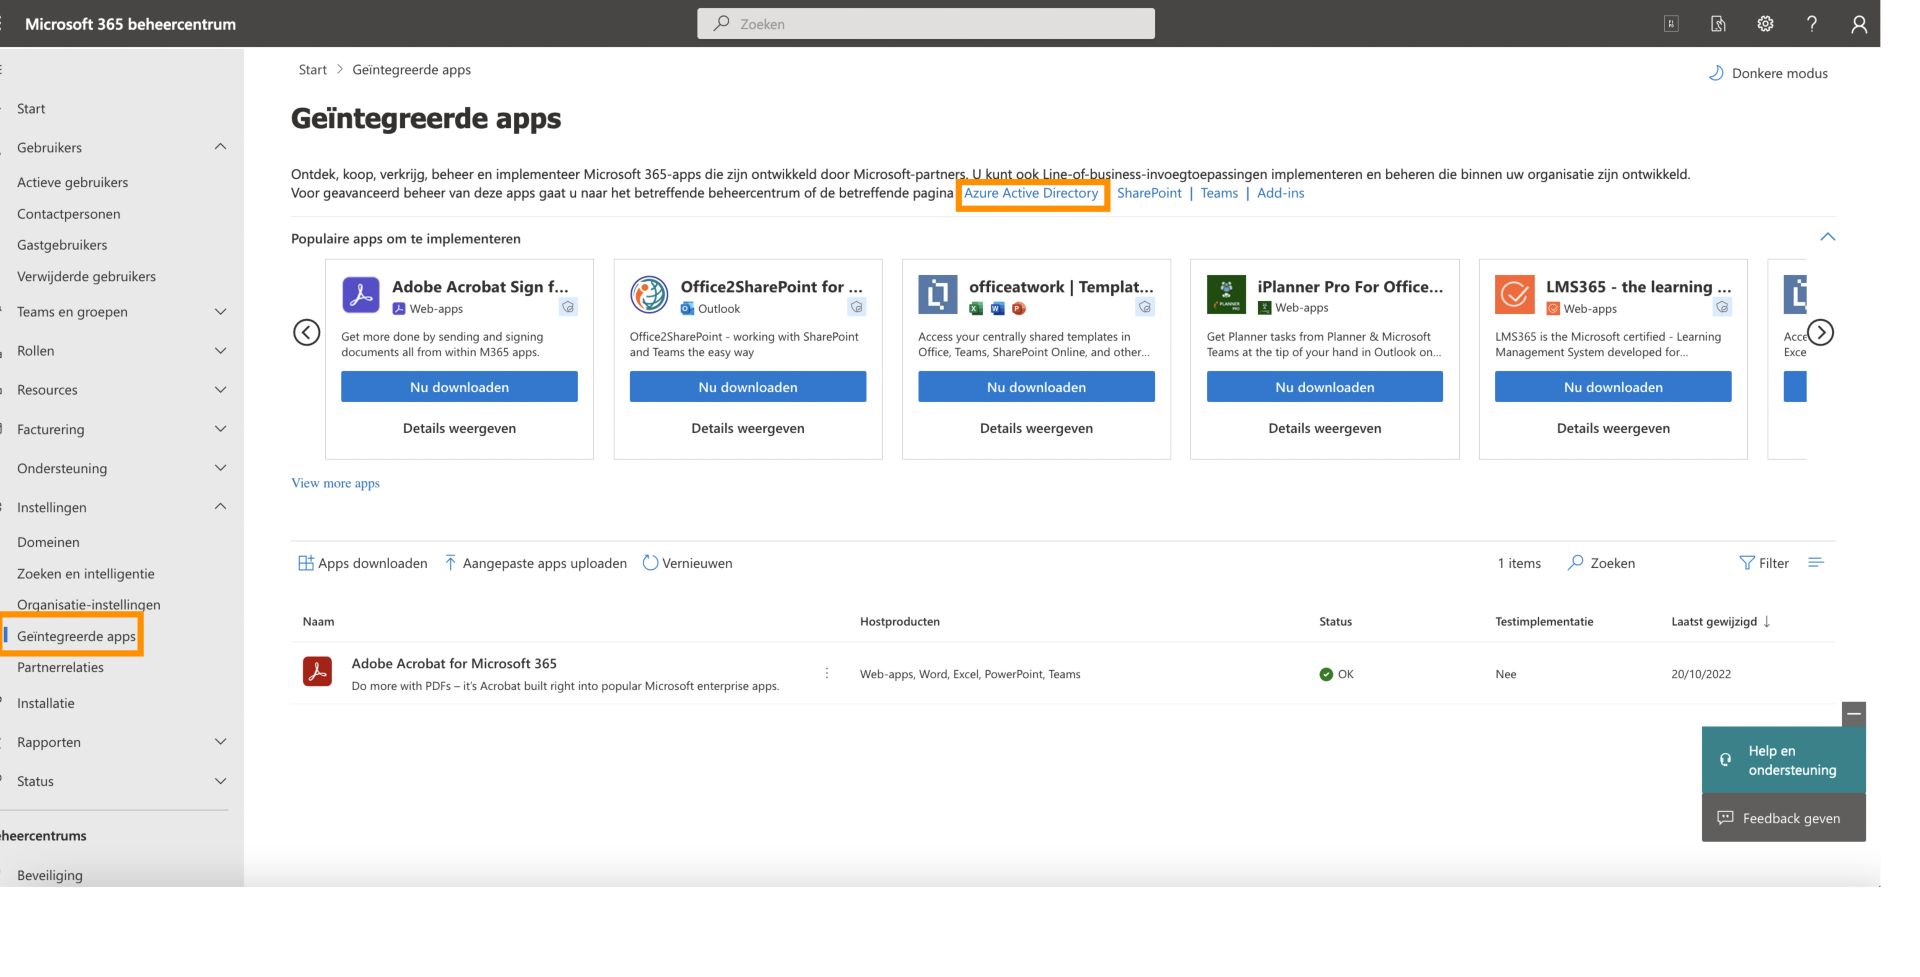
Task: Expand the Rollen menu
Action: (221, 351)
